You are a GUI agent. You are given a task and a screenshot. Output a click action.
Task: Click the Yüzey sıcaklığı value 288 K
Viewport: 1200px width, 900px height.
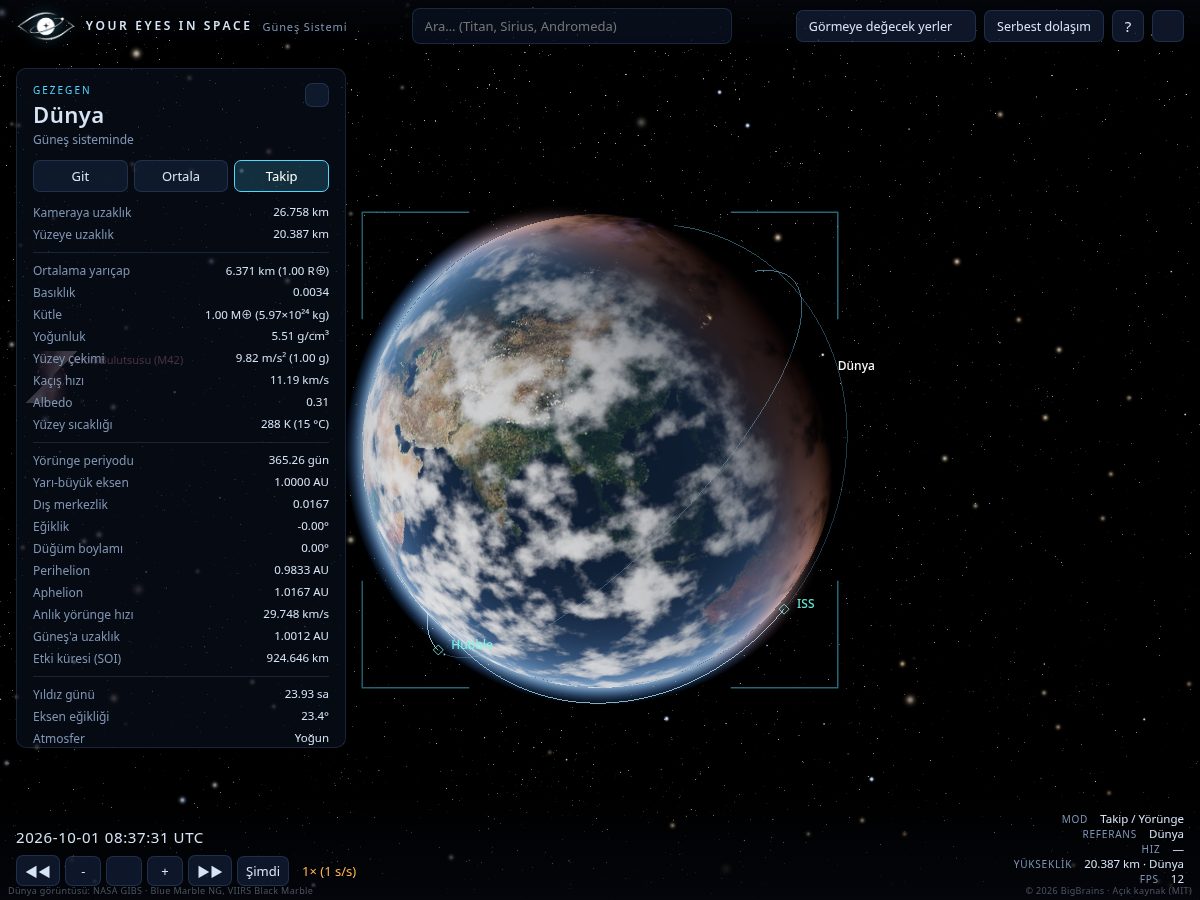click(x=295, y=424)
